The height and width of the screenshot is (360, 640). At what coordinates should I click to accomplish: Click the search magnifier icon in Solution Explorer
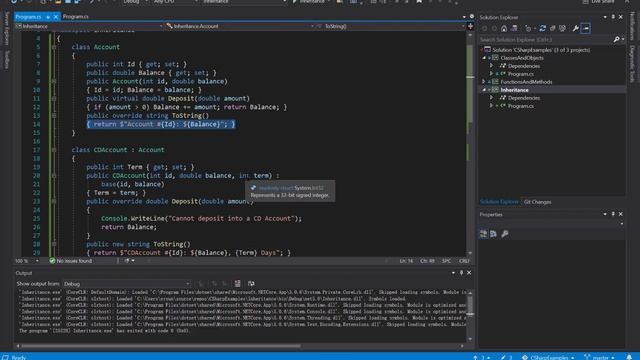tap(616, 40)
